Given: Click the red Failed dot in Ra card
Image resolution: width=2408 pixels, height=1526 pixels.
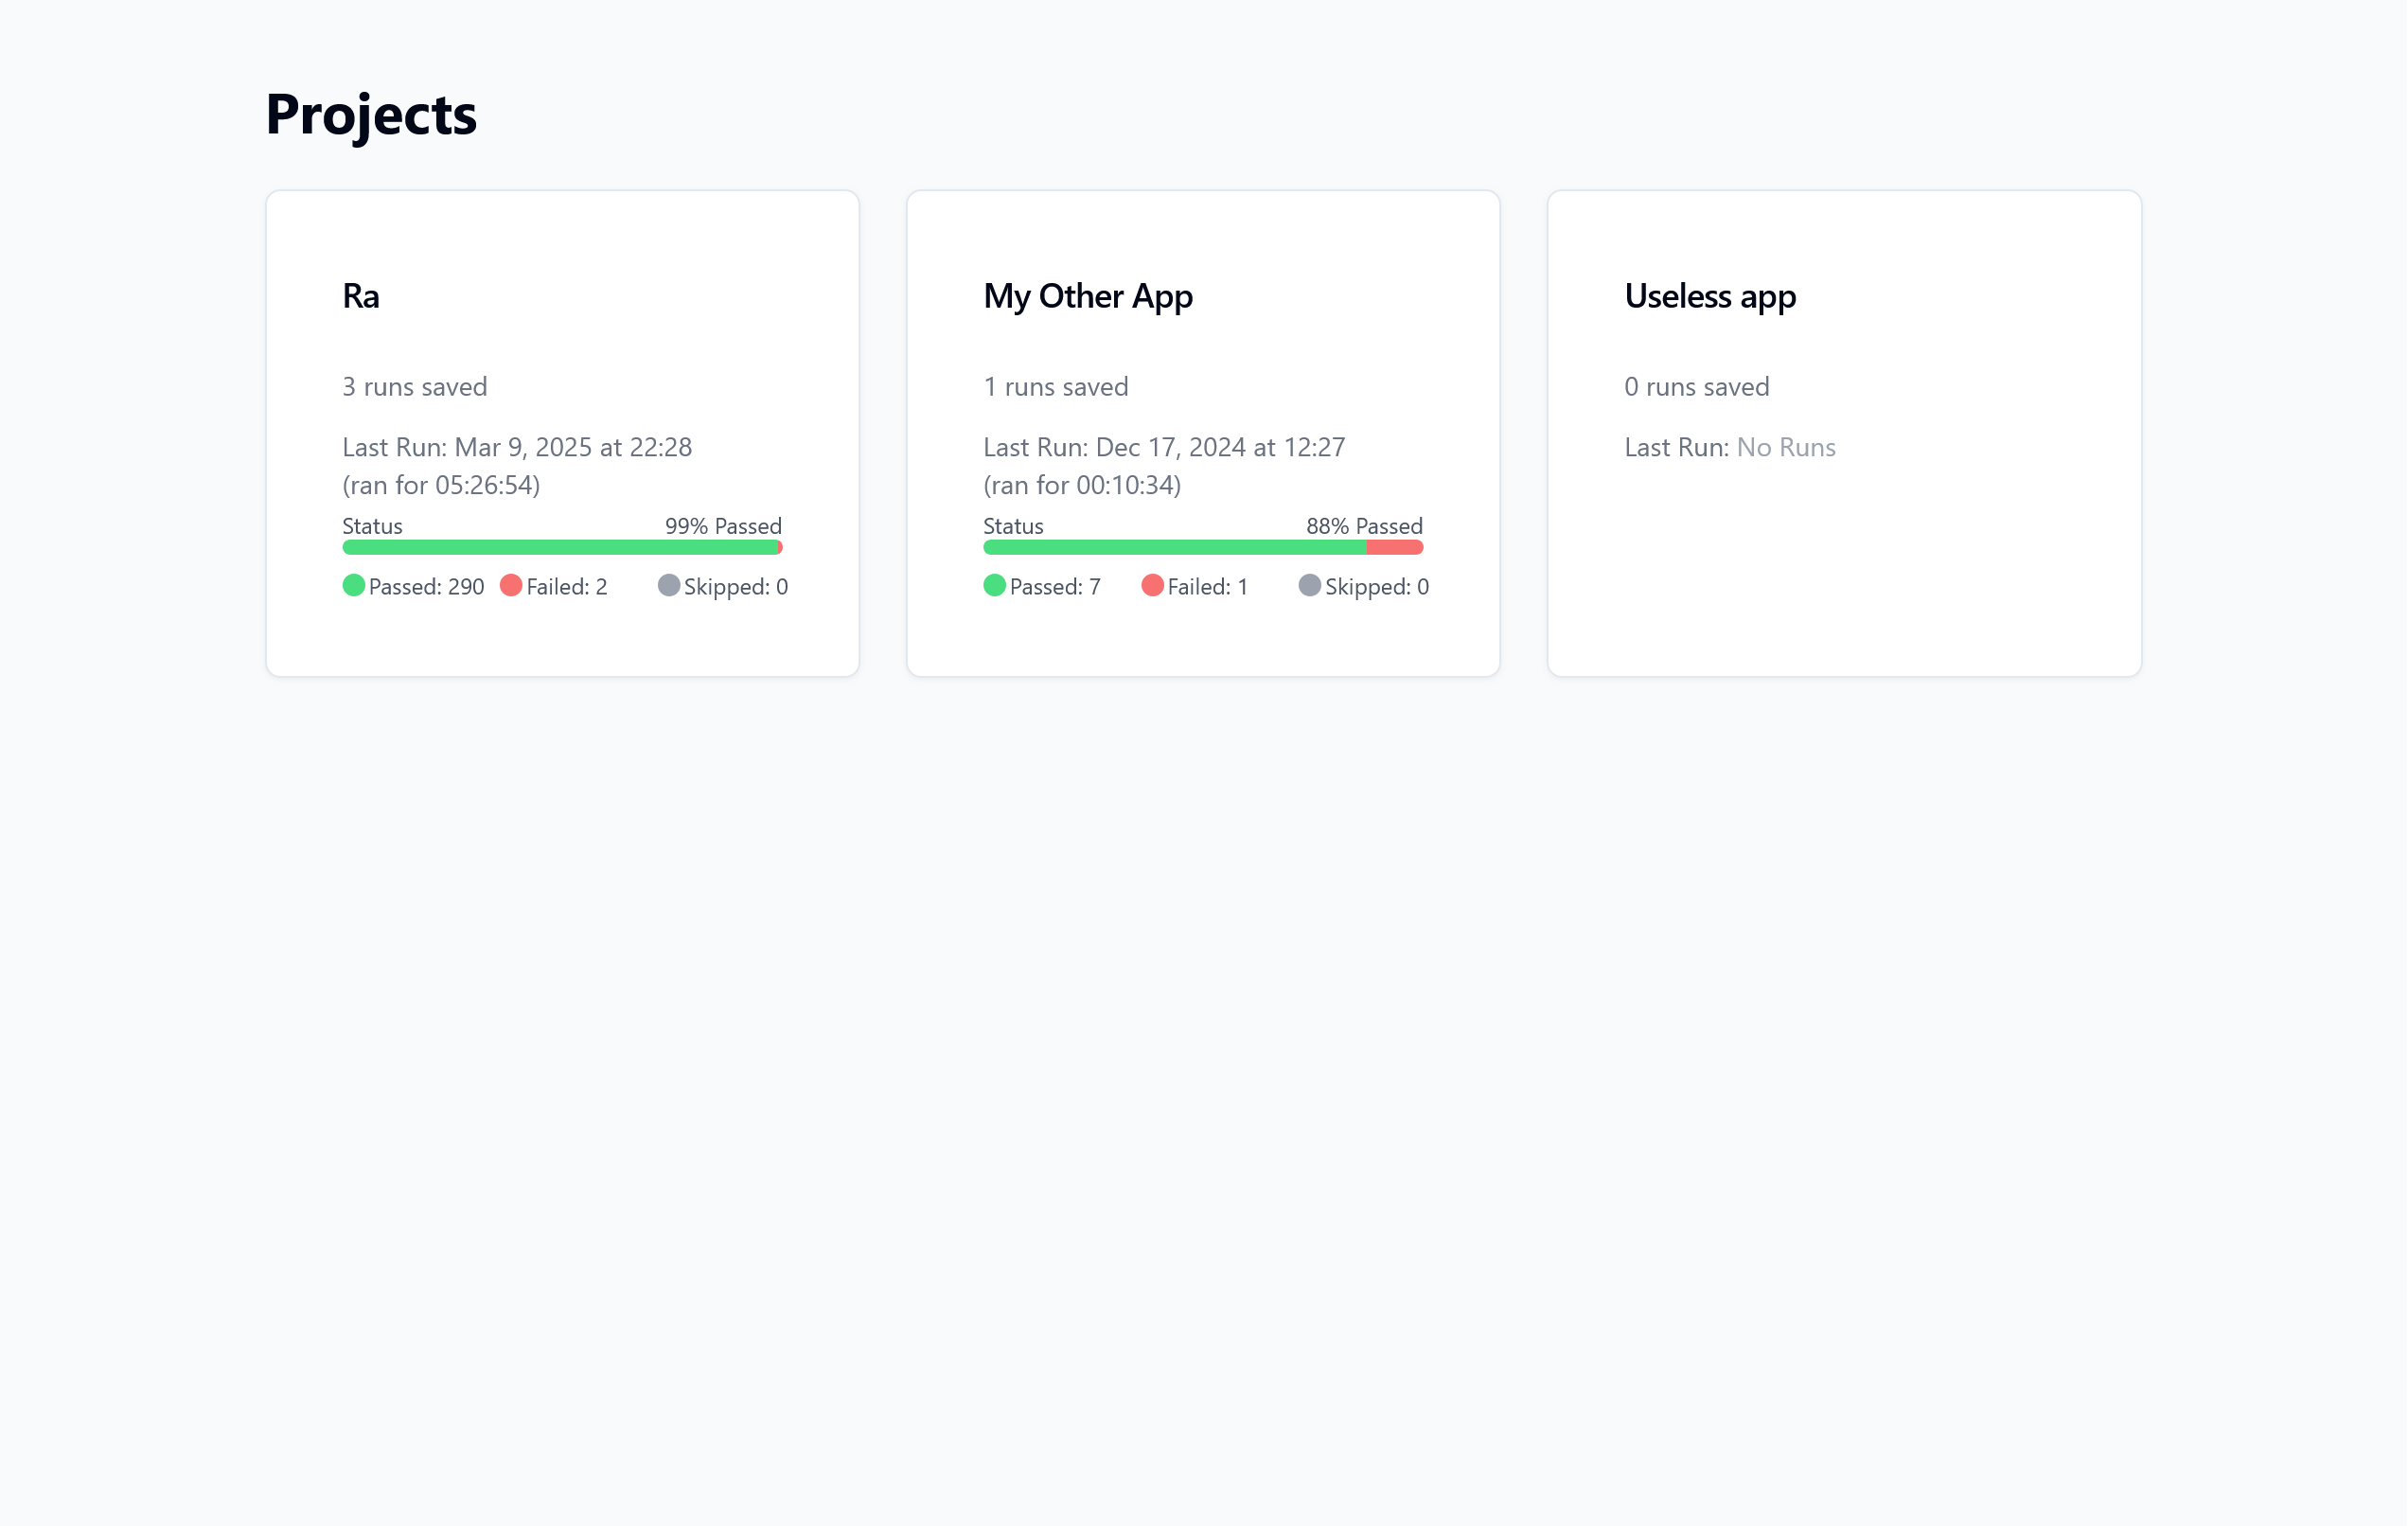Looking at the screenshot, I should point(511,586).
